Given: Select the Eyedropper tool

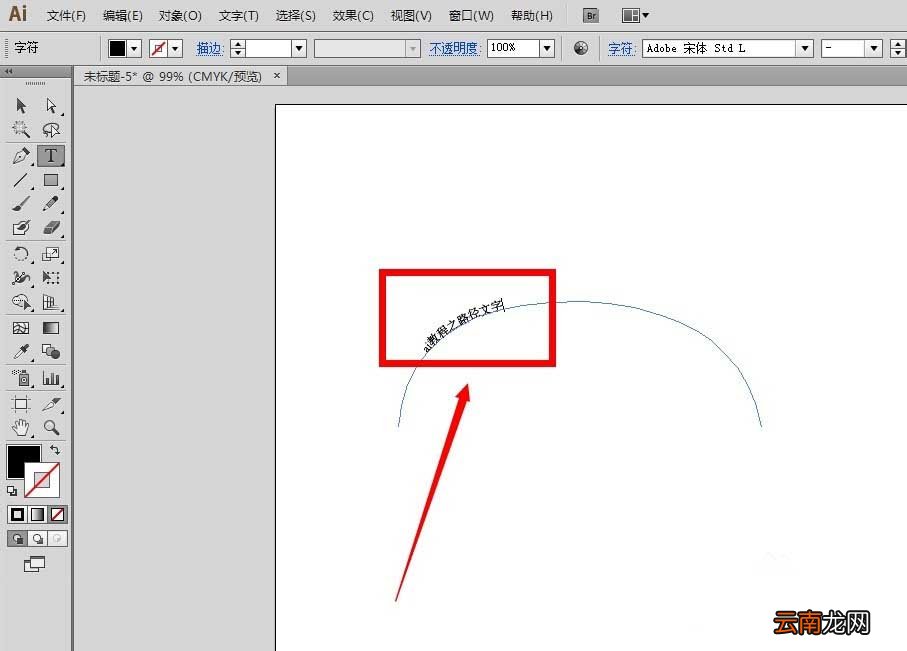Looking at the screenshot, I should click(x=21, y=351).
